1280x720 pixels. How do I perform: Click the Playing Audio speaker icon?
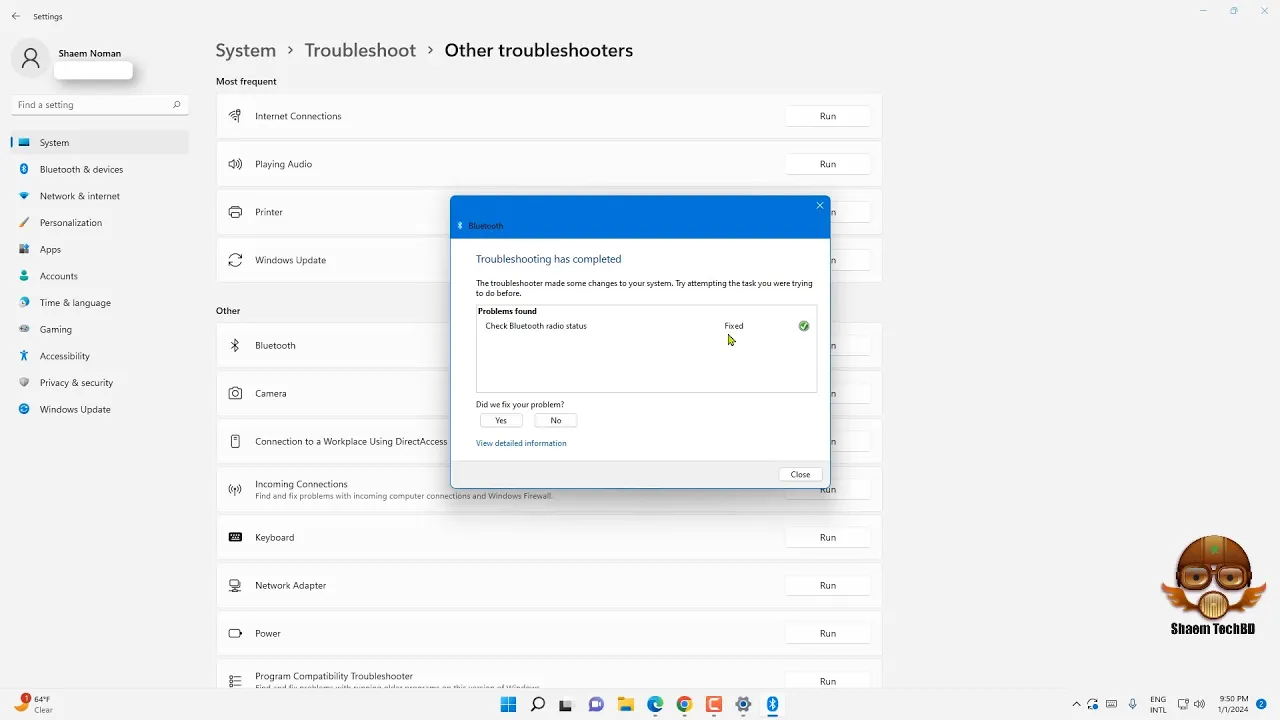[235, 164]
